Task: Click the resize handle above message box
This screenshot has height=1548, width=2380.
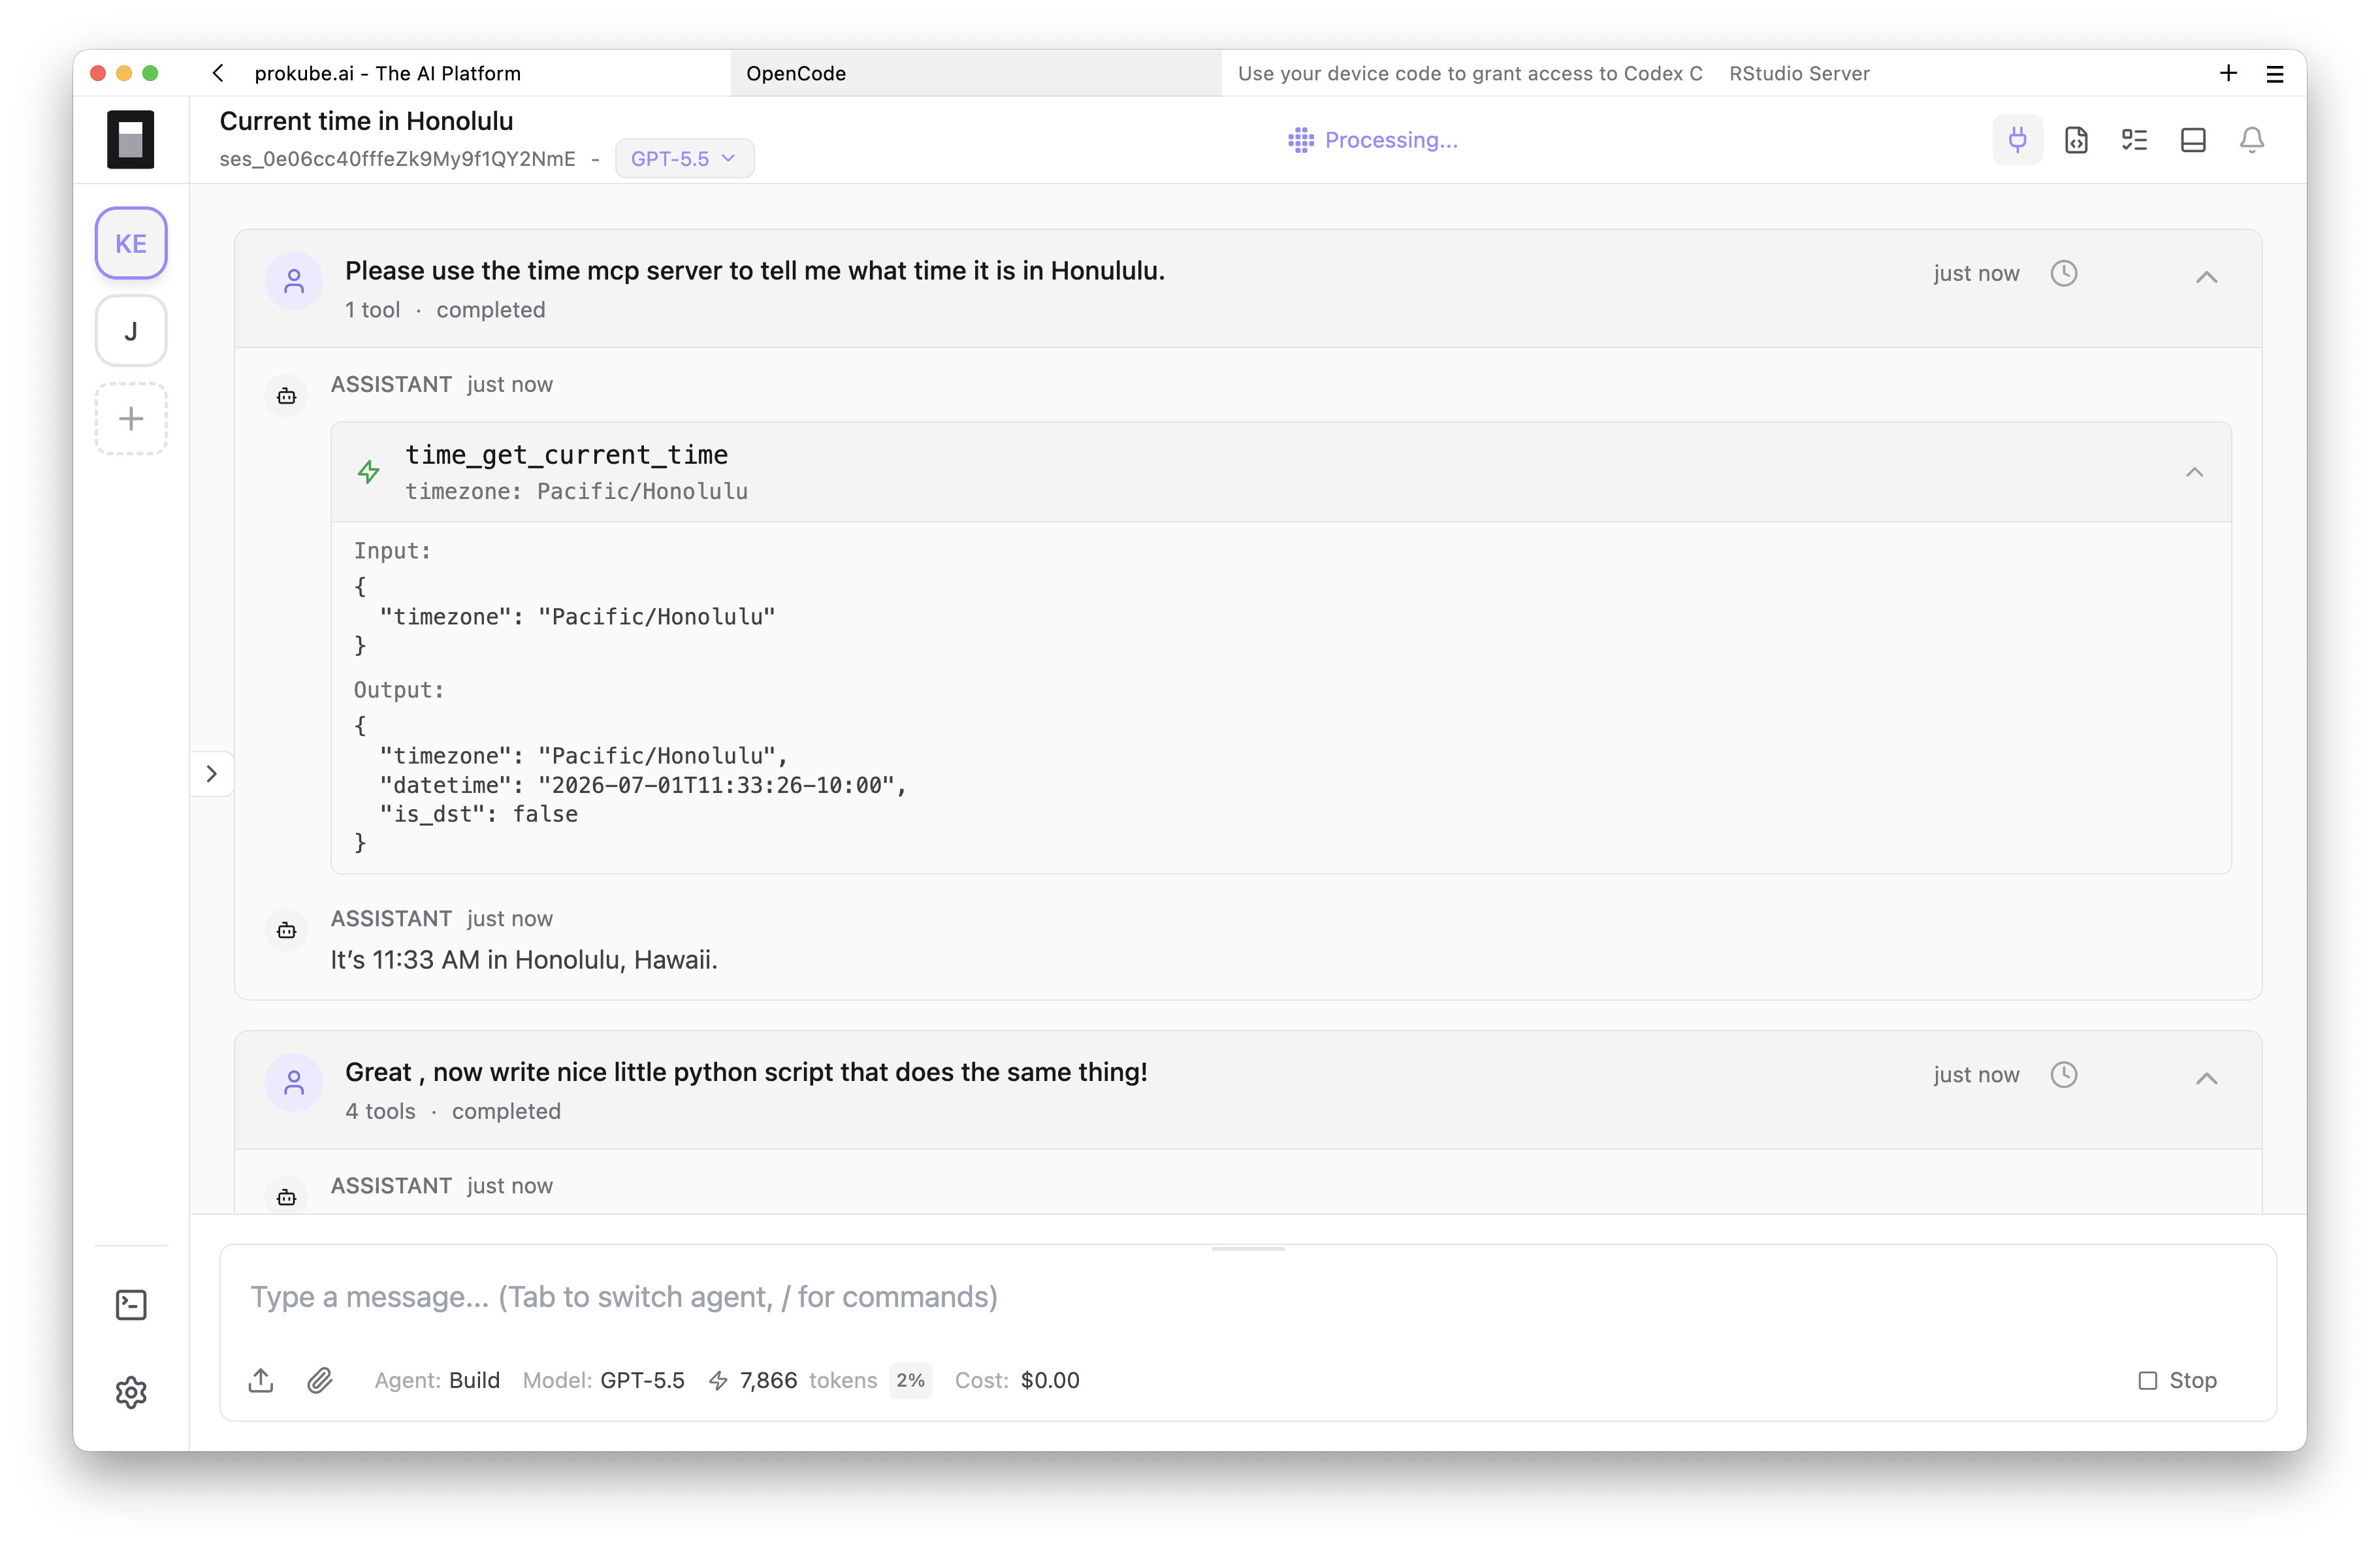Action: tap(1248, 1249)
